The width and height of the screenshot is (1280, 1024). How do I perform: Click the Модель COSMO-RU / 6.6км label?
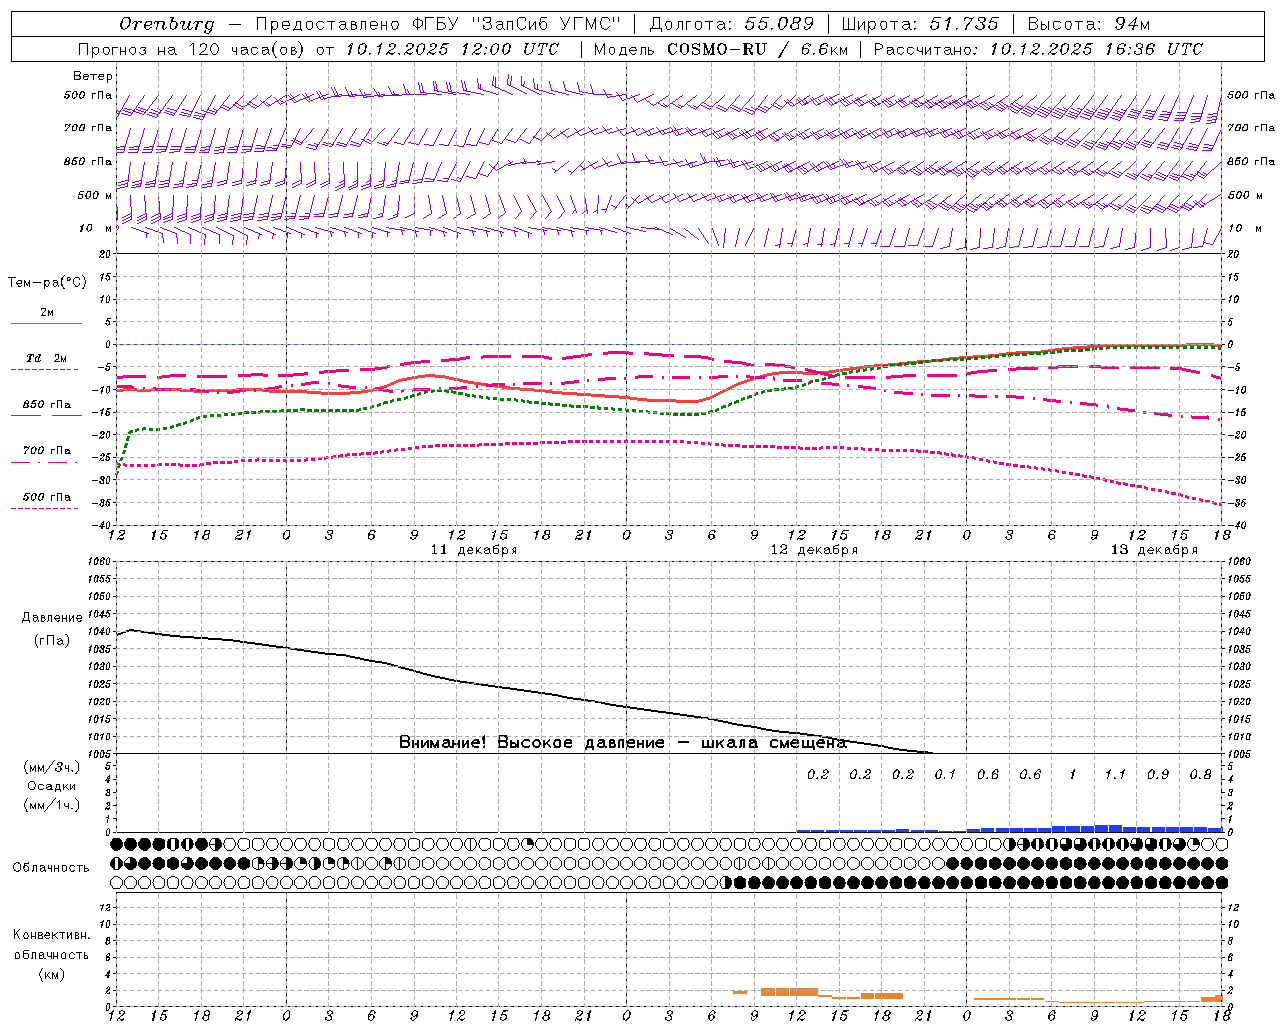[721, 49]
